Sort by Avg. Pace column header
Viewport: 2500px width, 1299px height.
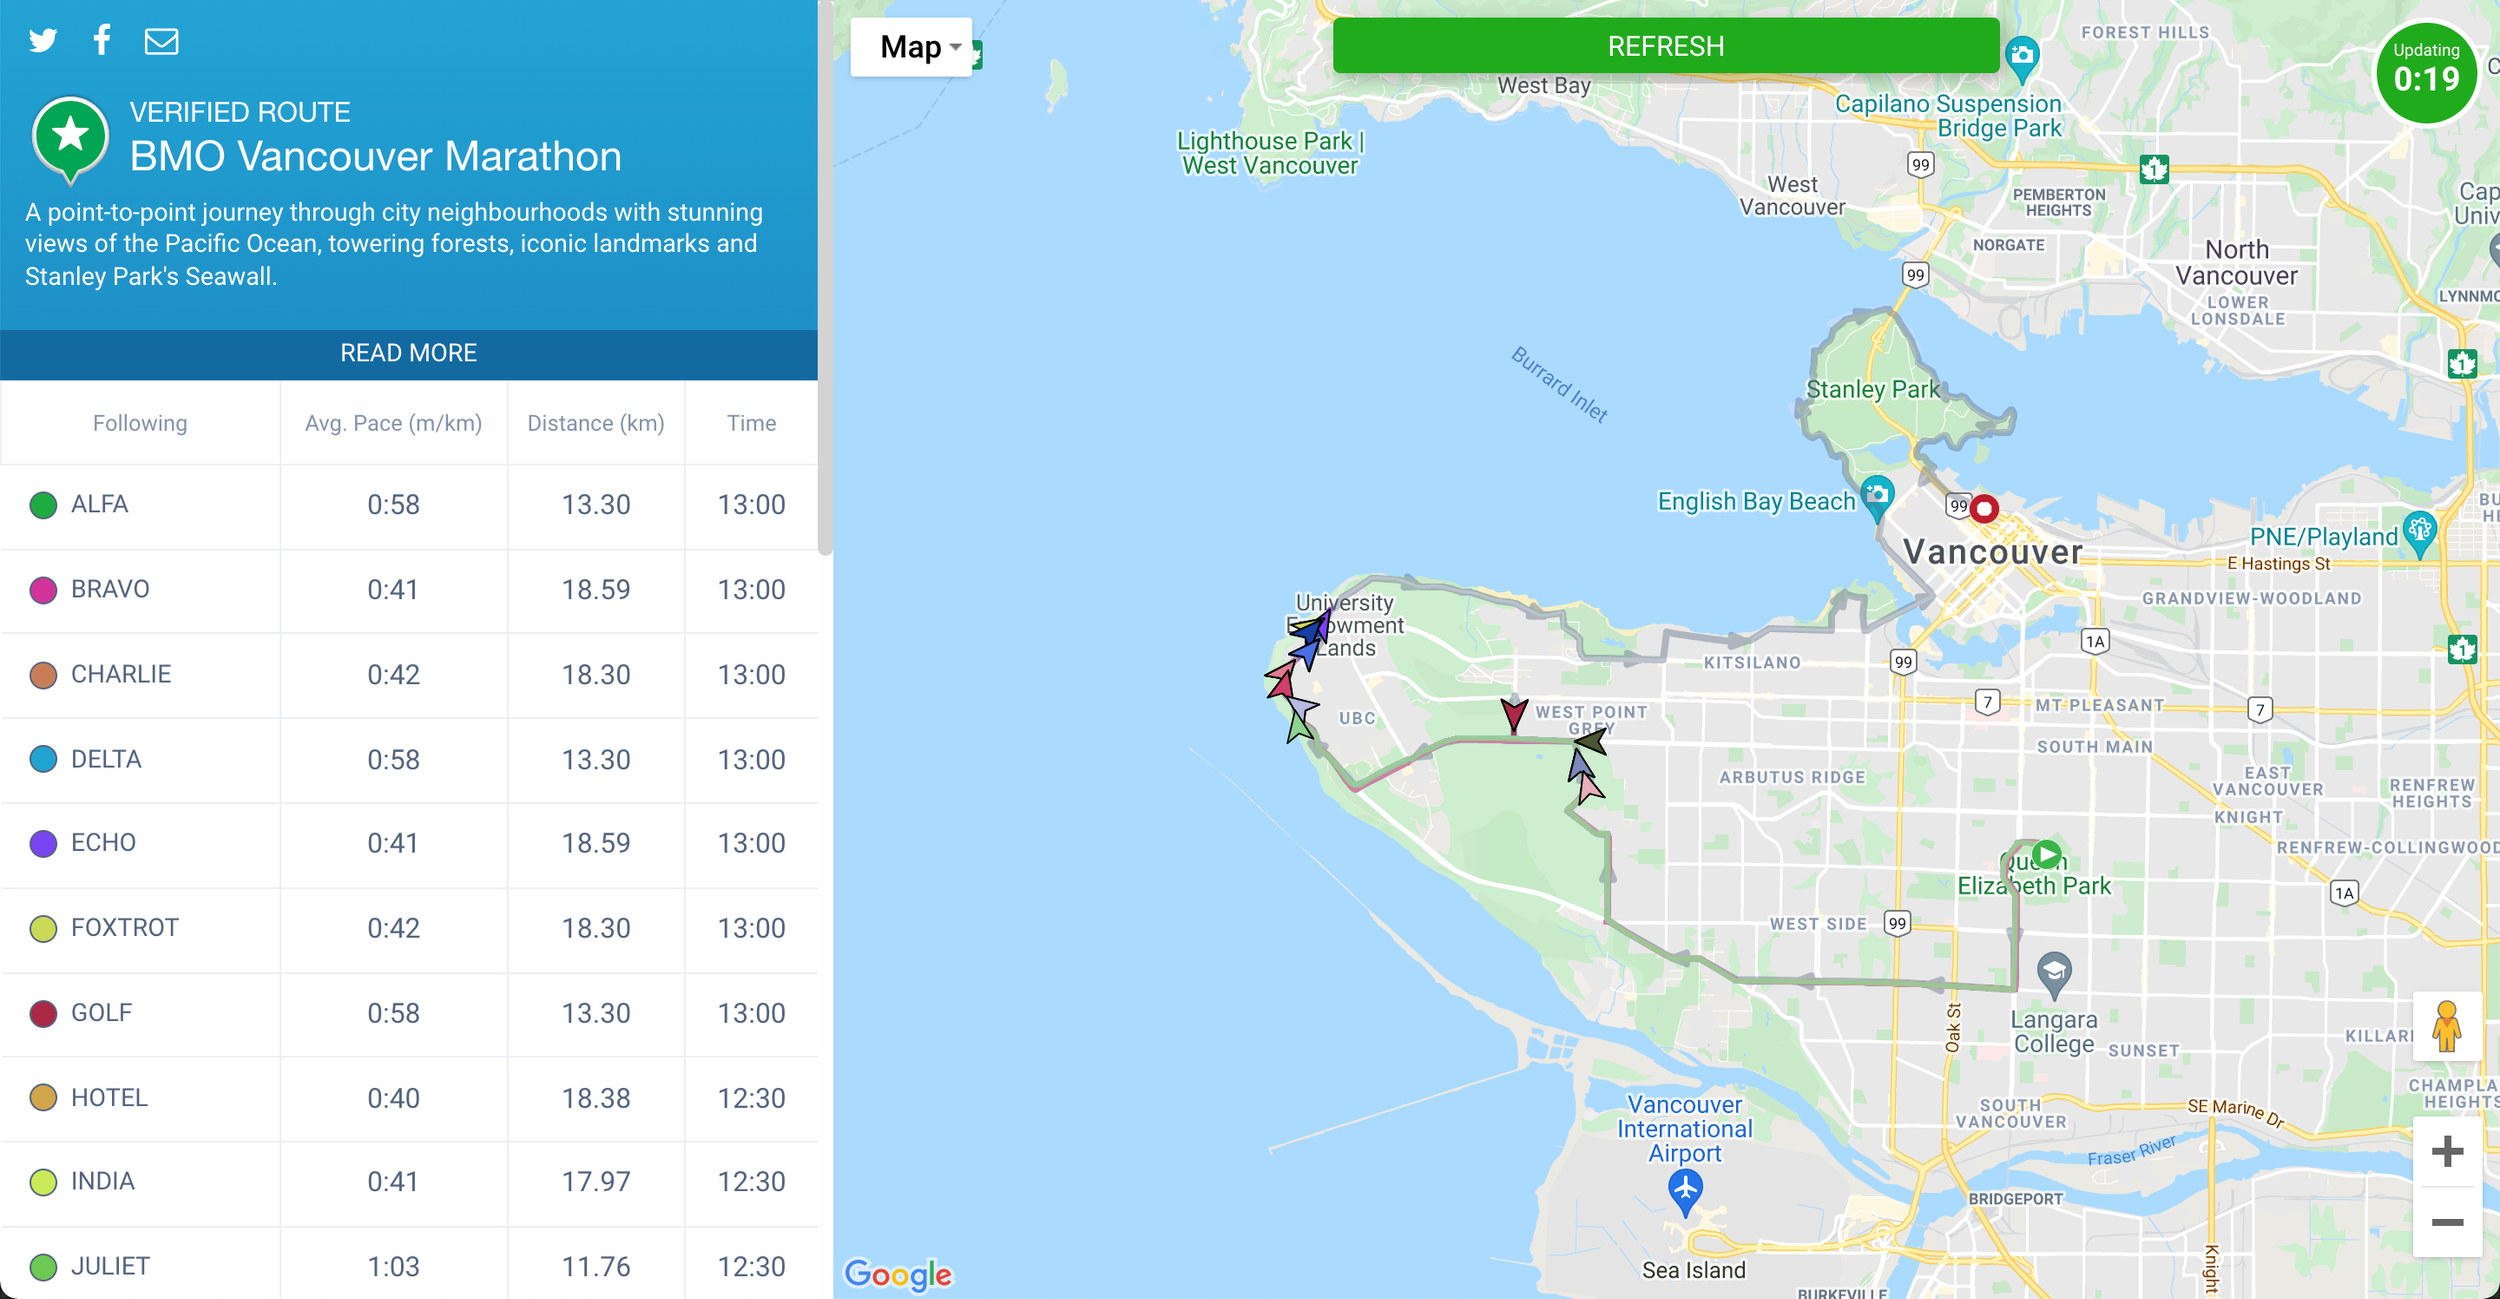(393, 423)
